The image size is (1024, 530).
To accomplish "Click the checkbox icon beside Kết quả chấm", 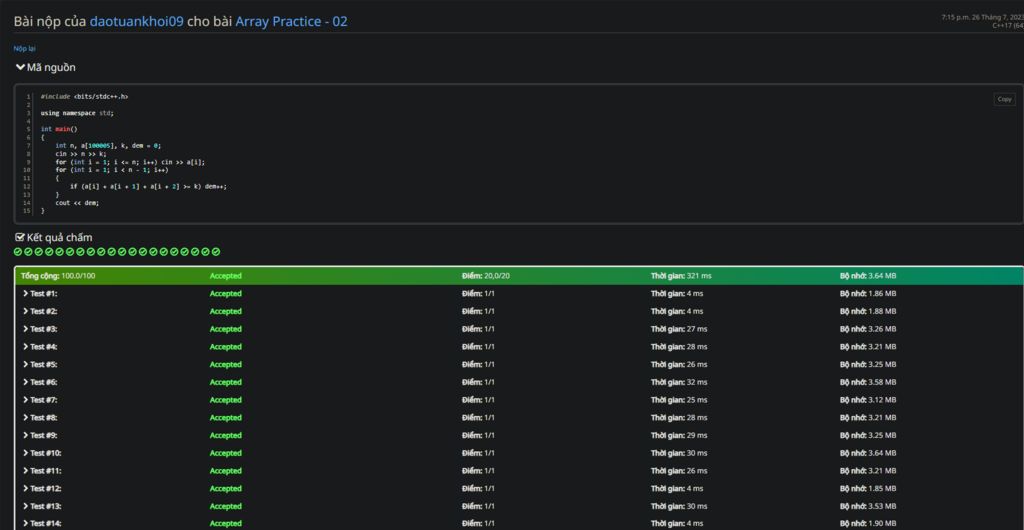I will pyautogui.click(x=20, y=237).
